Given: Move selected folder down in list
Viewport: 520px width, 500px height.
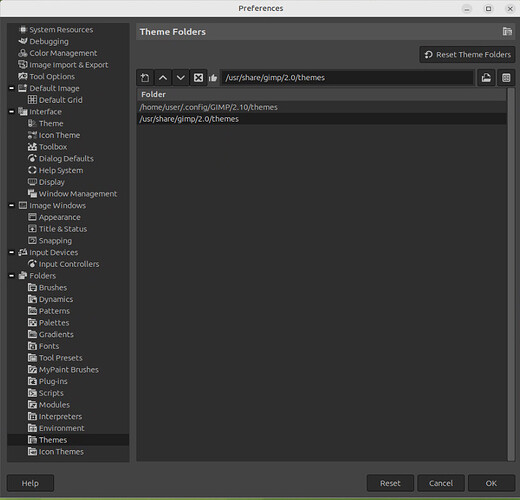Looking at the screenshot, I should point(180,78).
